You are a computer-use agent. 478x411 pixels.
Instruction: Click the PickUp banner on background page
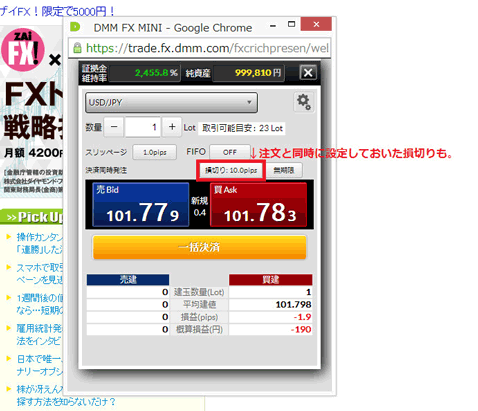(x=31, y=217)
